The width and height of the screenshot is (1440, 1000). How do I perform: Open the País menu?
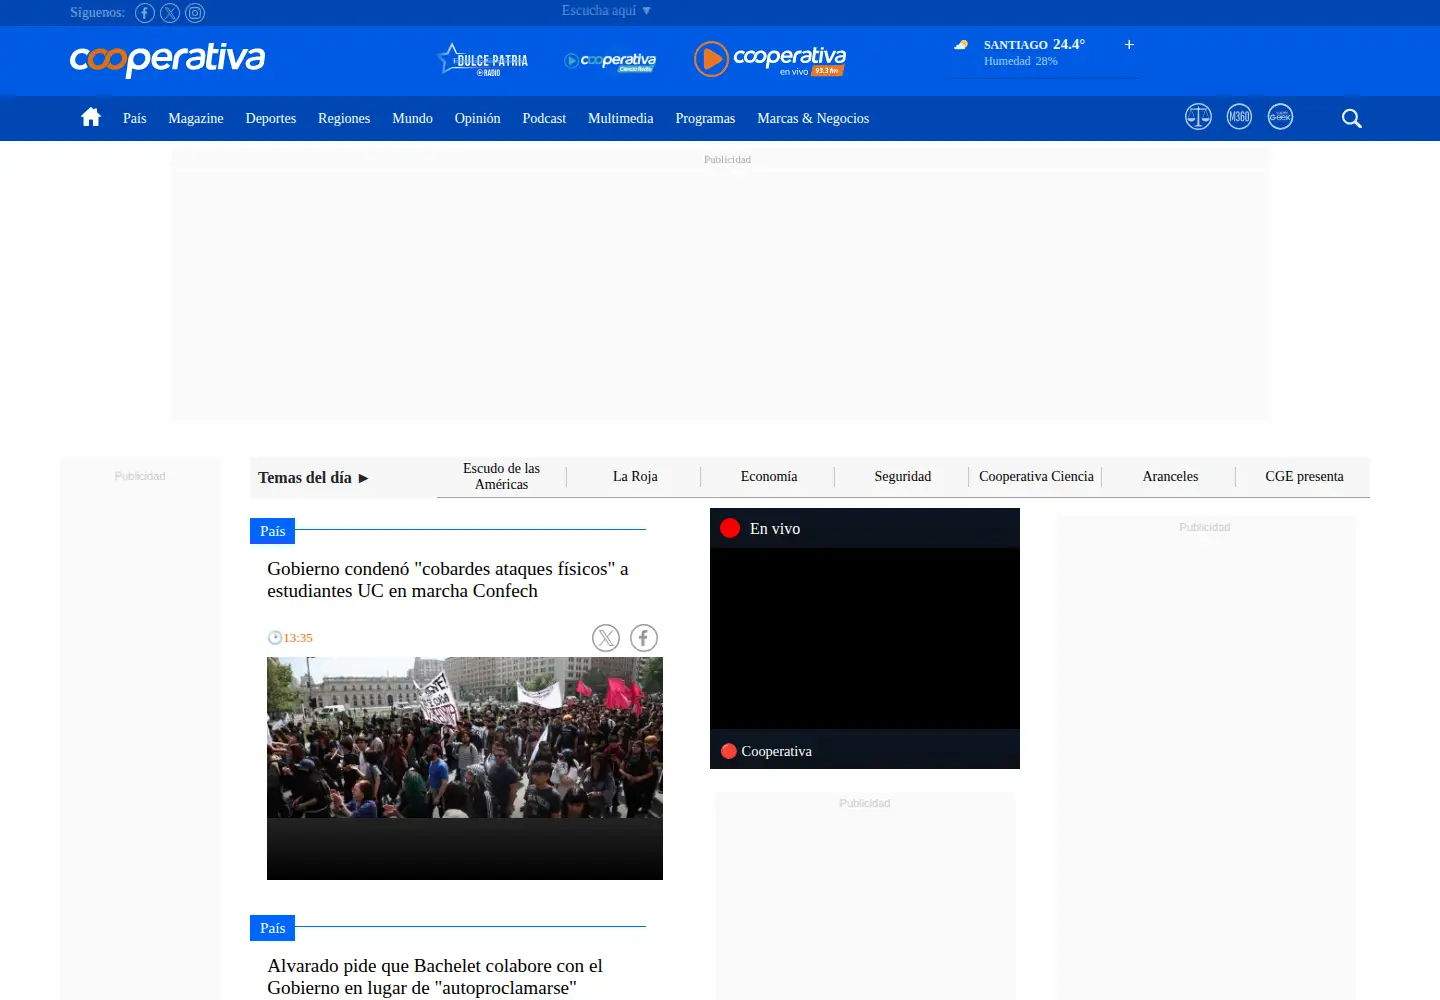(x=134, y=118)
